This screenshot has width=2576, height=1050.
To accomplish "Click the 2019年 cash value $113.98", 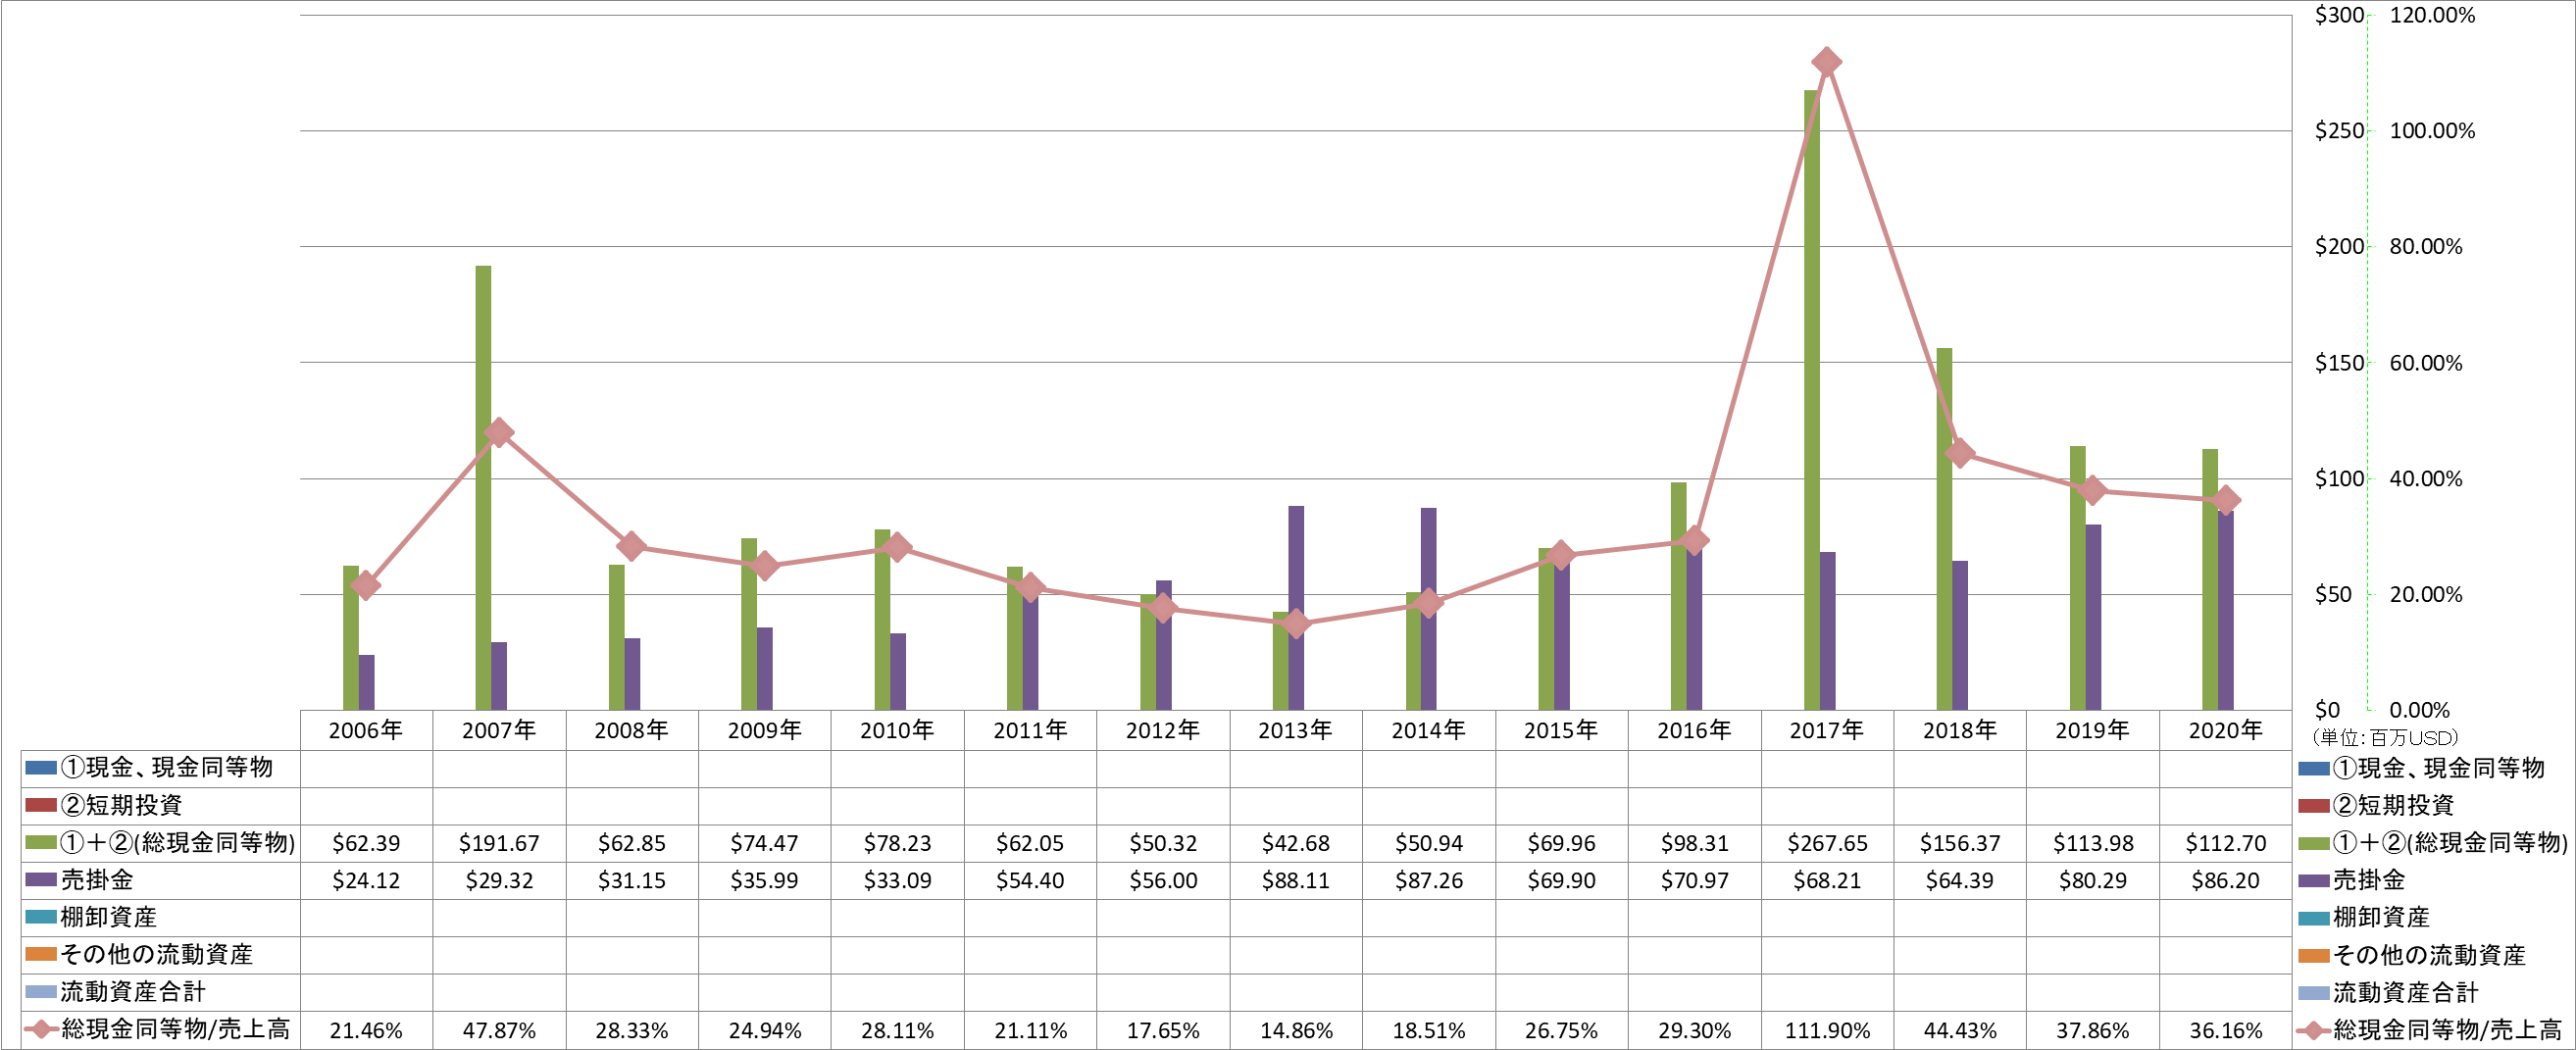I will tap(2093, 843).
